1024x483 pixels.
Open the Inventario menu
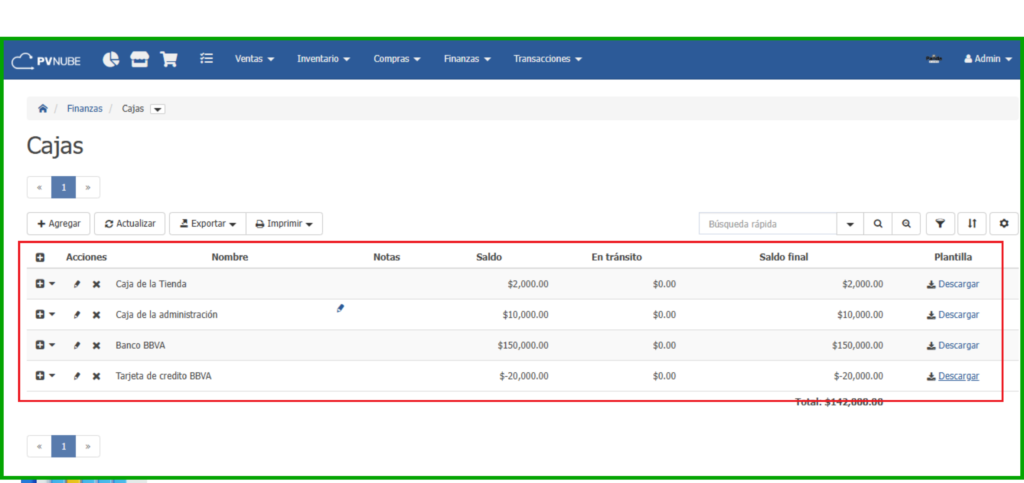pos(323,59)
